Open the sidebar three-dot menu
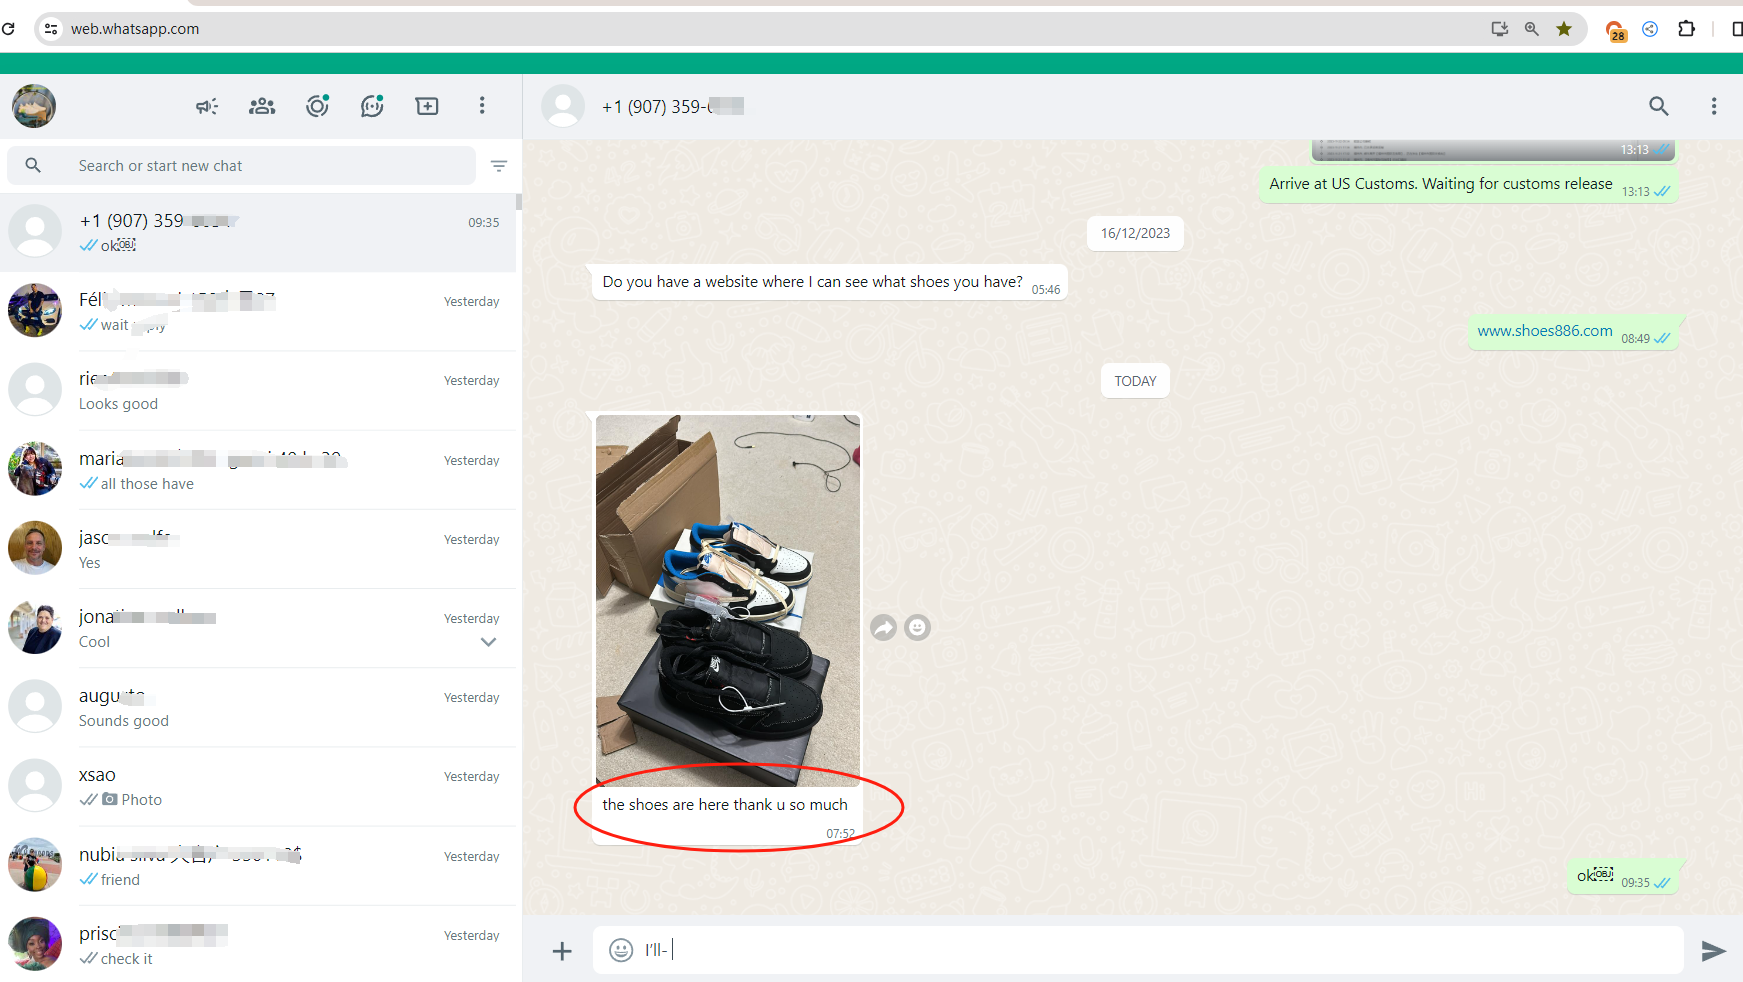 [x=482, y=106]
